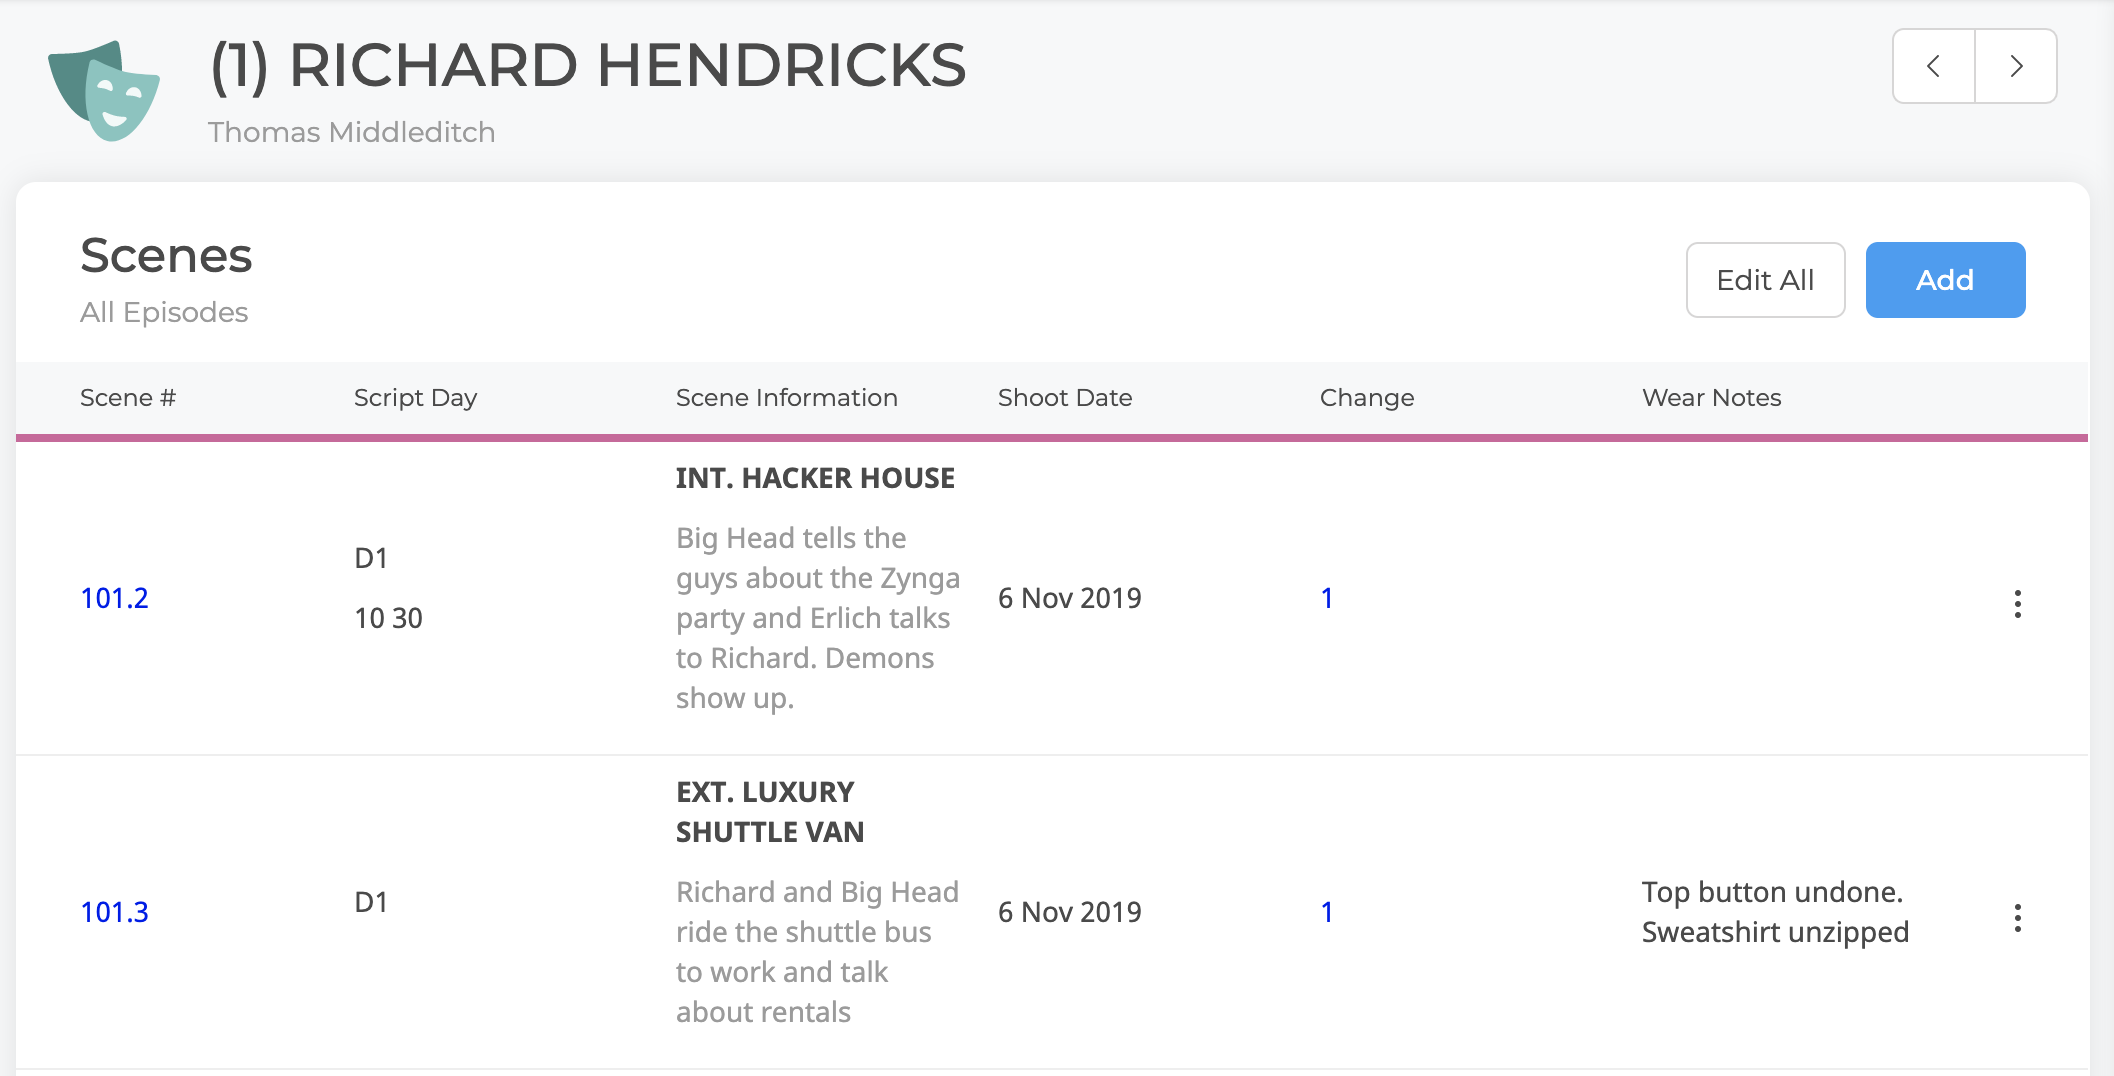The height and width of the screenshot is (1076, 2114).
Task: Click the Wear Notes column header
Action: 1711,398
